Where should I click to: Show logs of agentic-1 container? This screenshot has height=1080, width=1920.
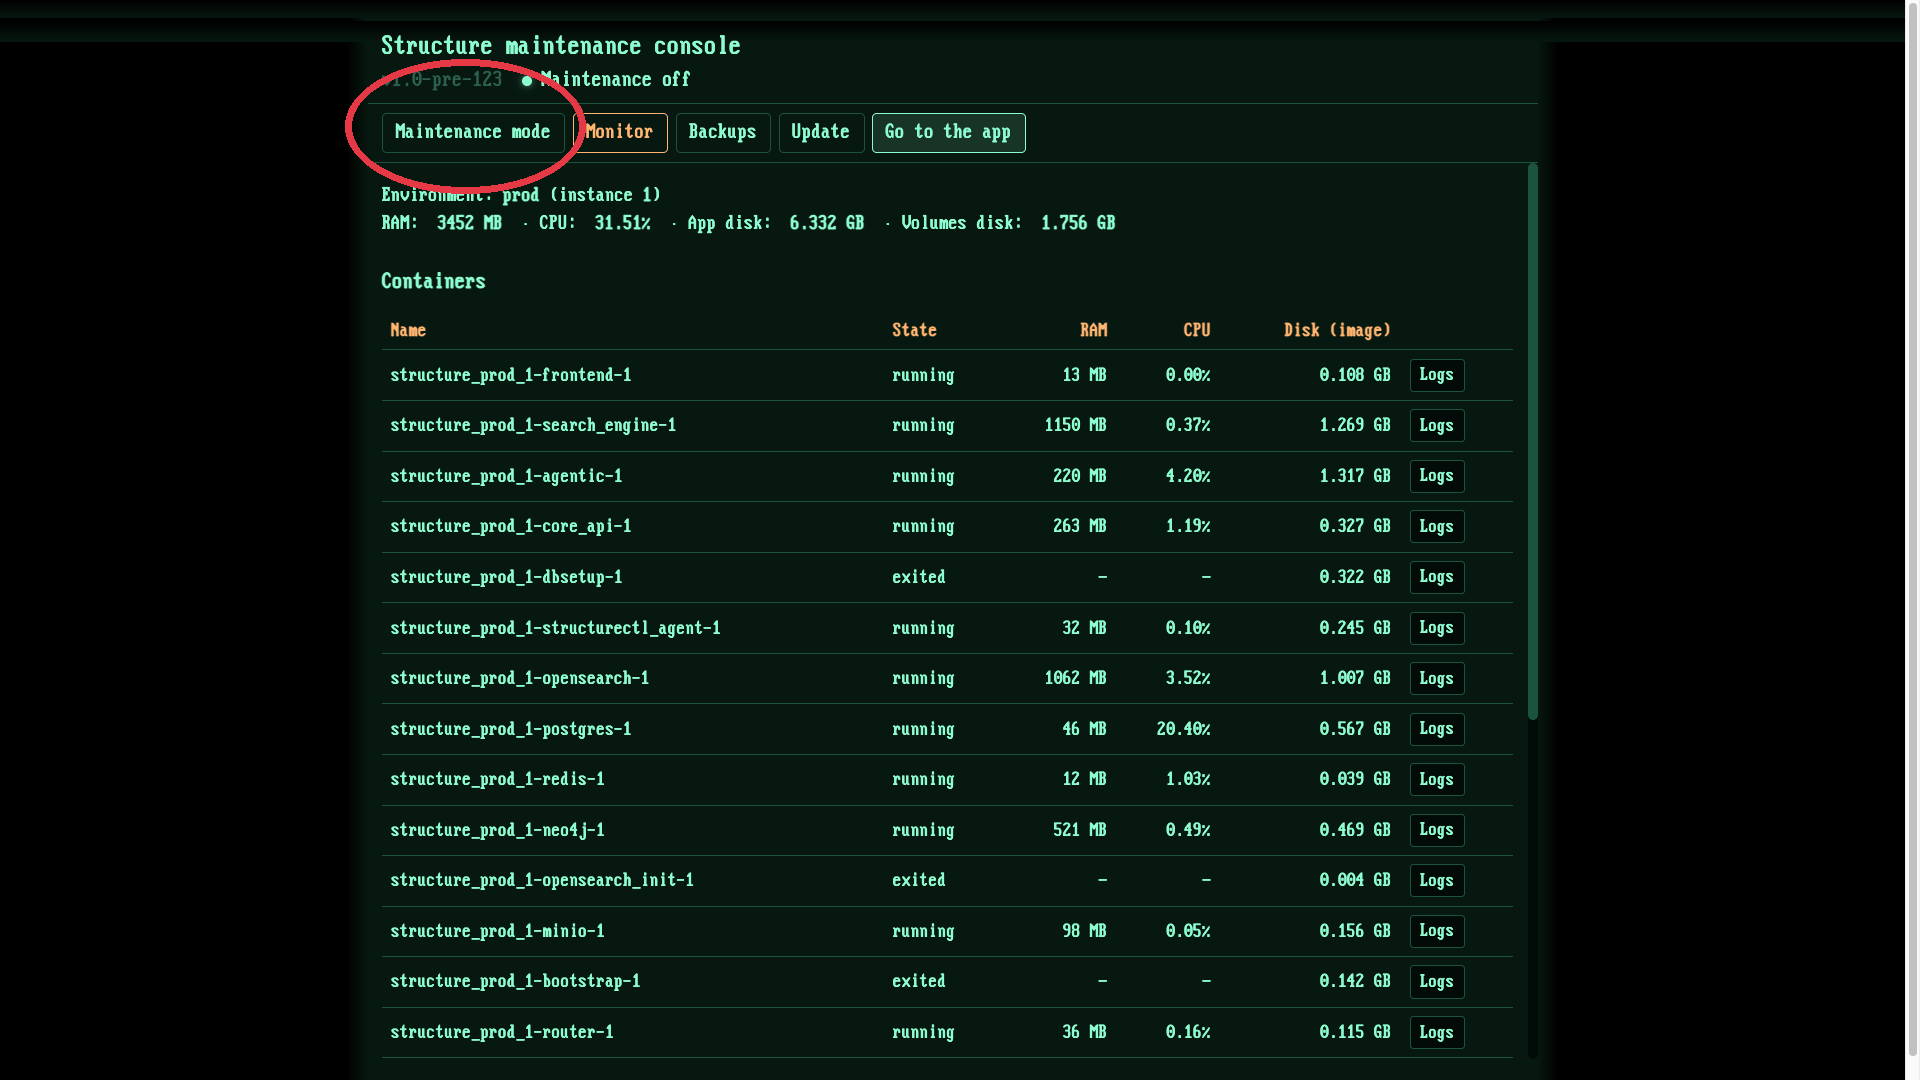tap(1436, 476)
